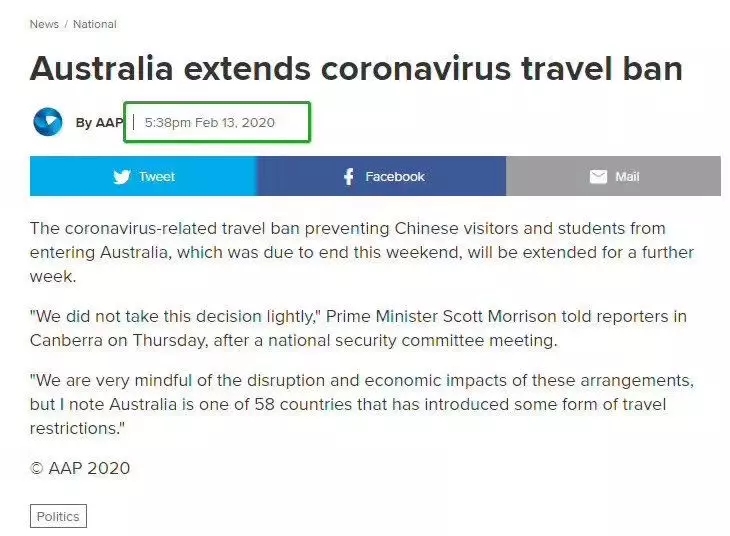Screen dimensions: 730x536
Task: Click the 'We did not take this decision lightly' quote
Action: click(173, 317)
